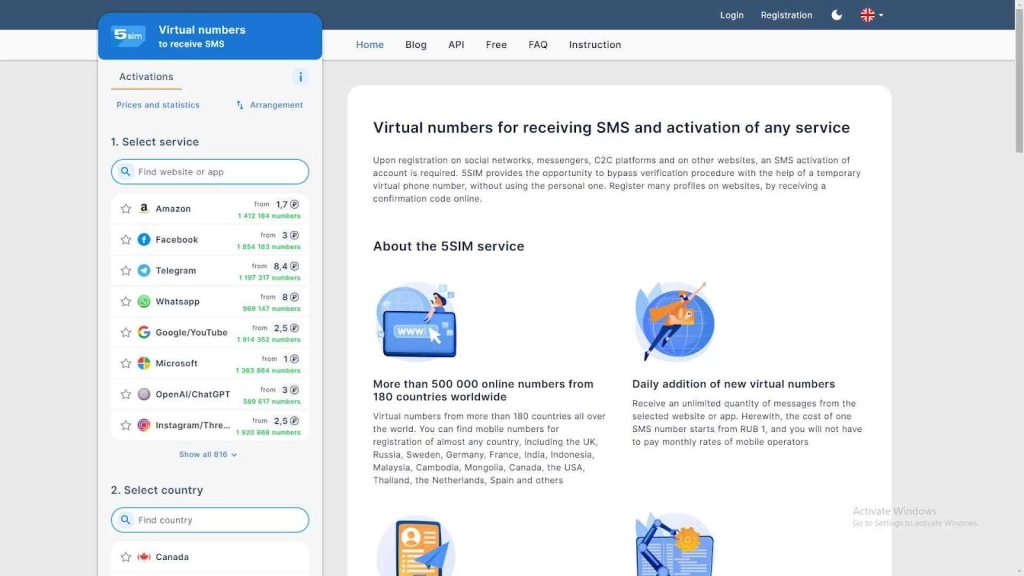Select the Google/YouTube service icon

[x=144, y=332]
